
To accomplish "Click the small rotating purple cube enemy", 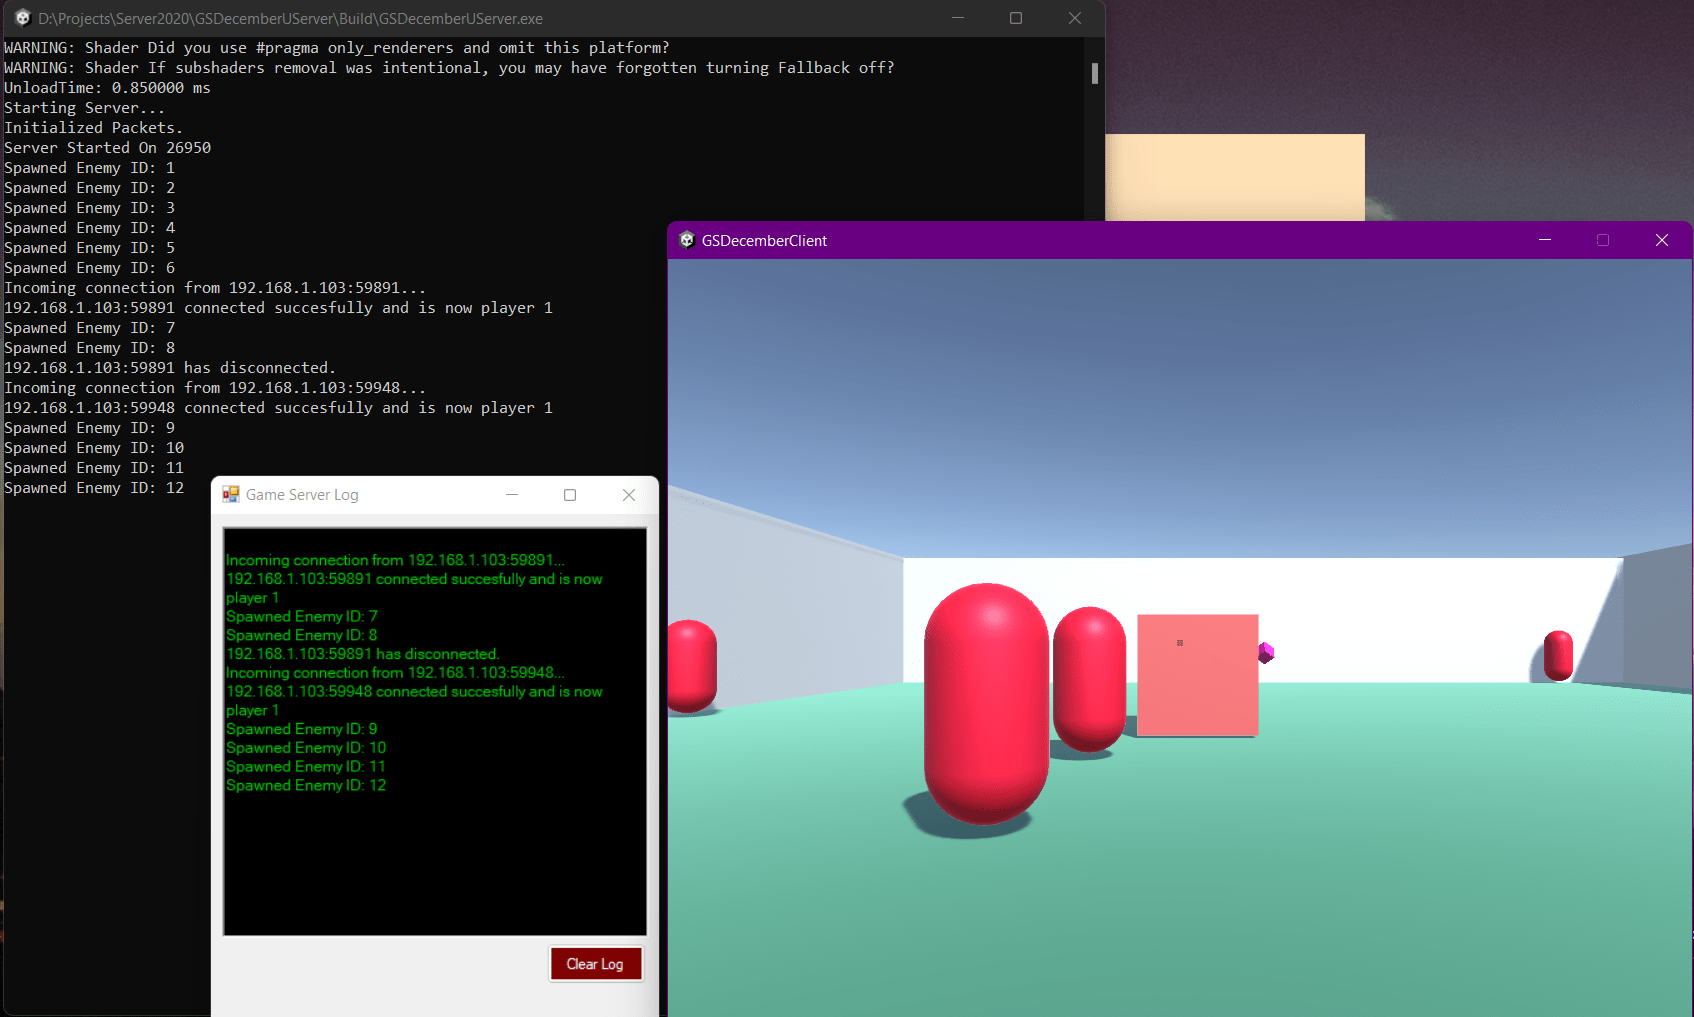I will coord(1265,652).
